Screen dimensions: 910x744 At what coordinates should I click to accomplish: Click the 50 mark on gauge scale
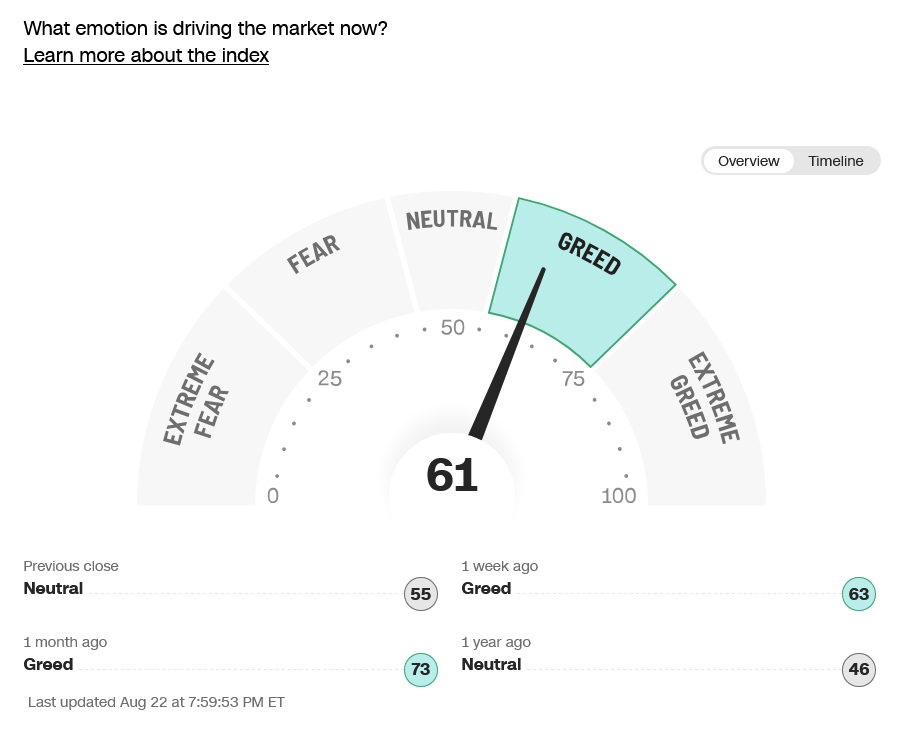(453, 327)
